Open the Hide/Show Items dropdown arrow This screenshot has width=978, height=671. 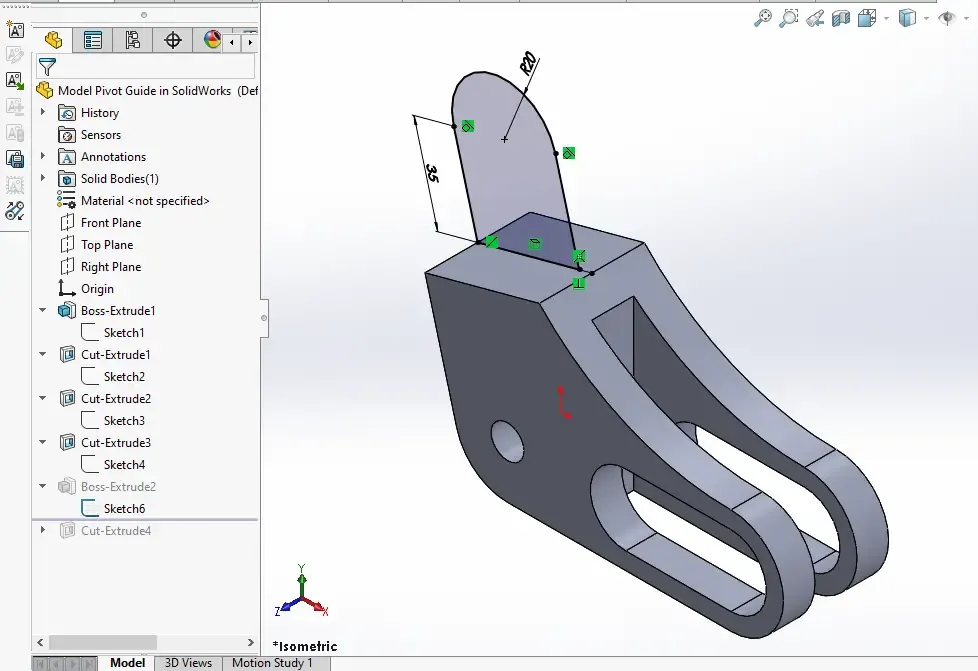(966, 19)
